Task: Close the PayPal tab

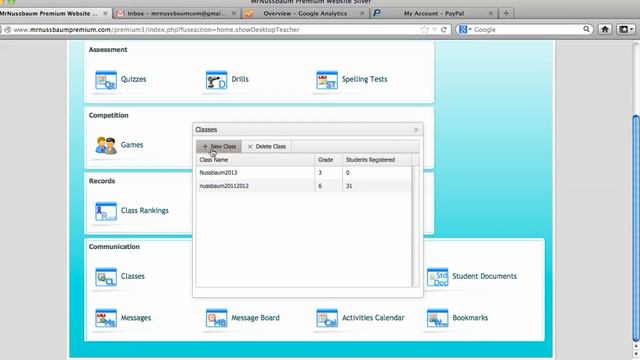Action: coord(491,13)
